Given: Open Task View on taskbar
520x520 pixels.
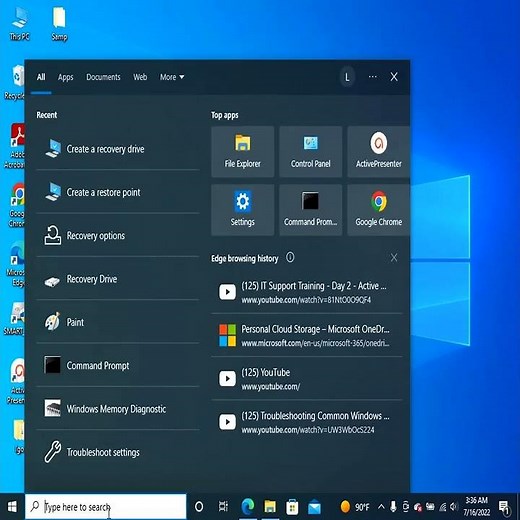Looking at the screenshot, I should (223, 507).
